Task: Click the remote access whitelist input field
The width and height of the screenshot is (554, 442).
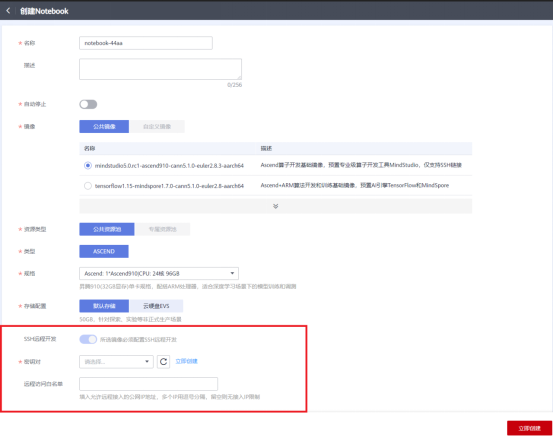Action: 148,384
